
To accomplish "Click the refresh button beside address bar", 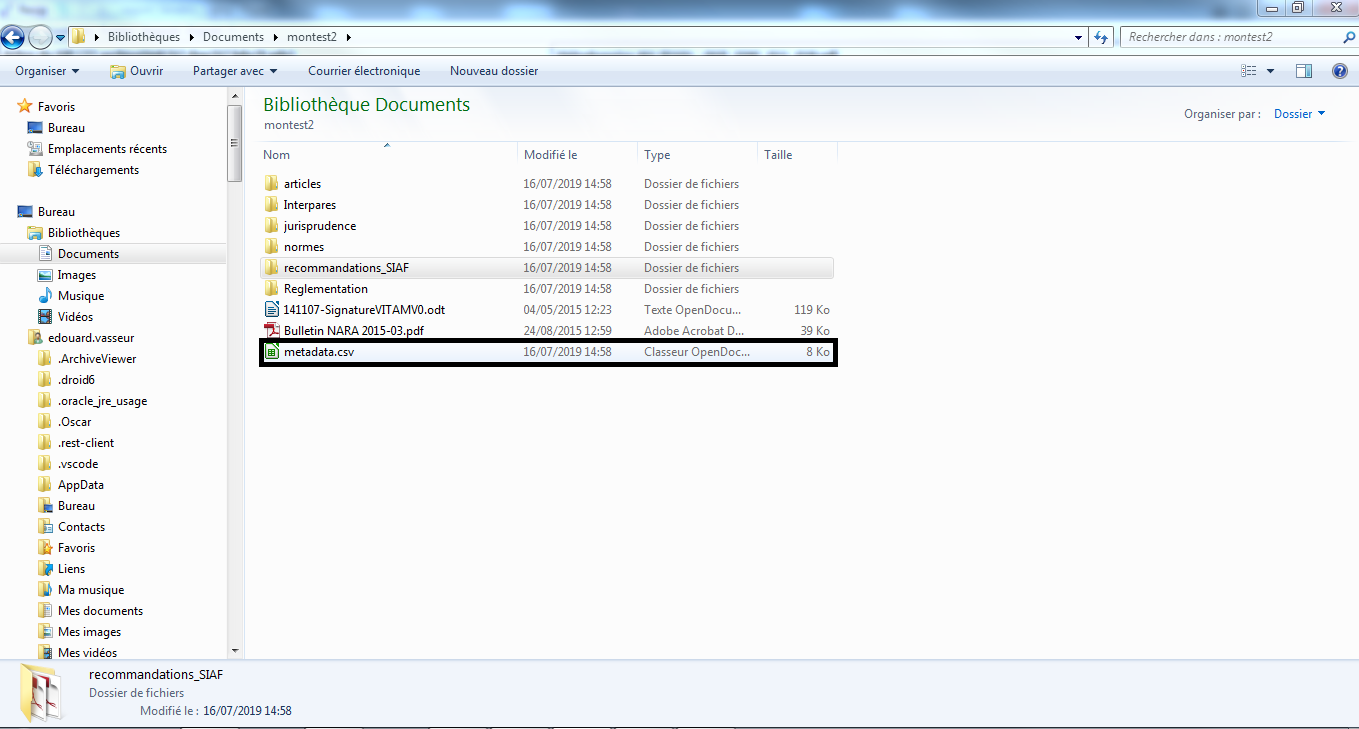I will tap(1101, 37).
